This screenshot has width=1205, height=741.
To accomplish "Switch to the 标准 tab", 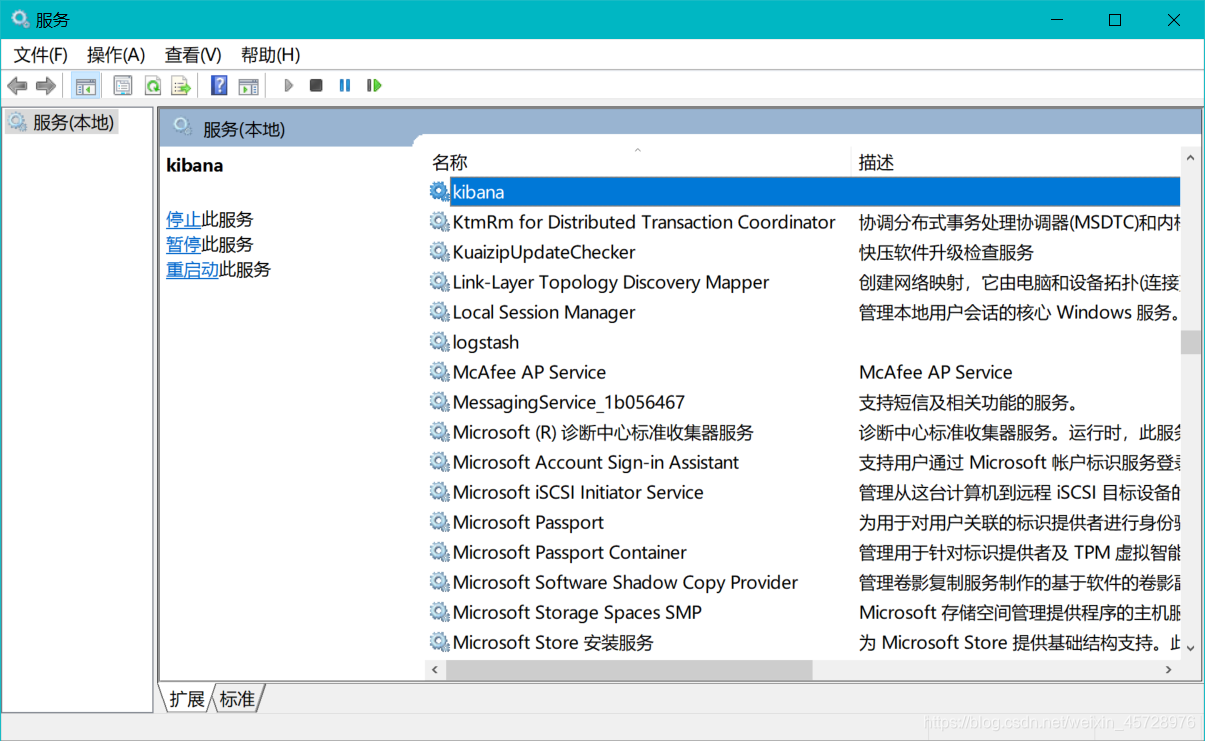I will coord(236,699).
